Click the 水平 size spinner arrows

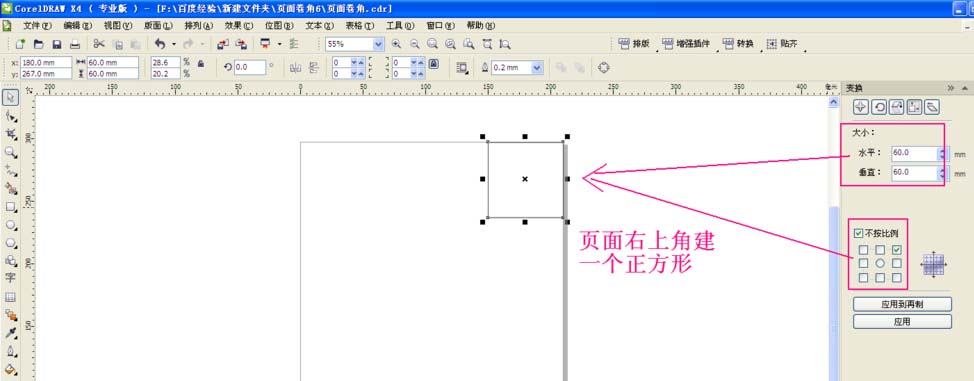coord(942,154)
